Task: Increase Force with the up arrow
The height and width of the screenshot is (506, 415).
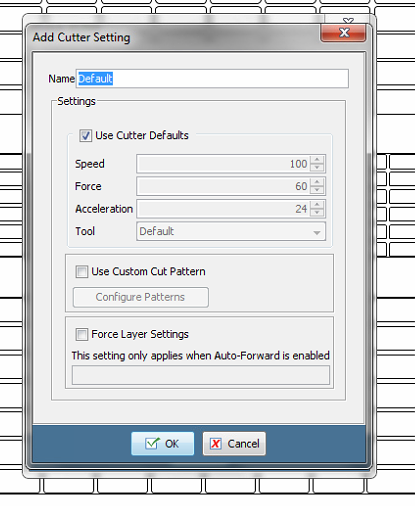Action: tap(317, 182)
